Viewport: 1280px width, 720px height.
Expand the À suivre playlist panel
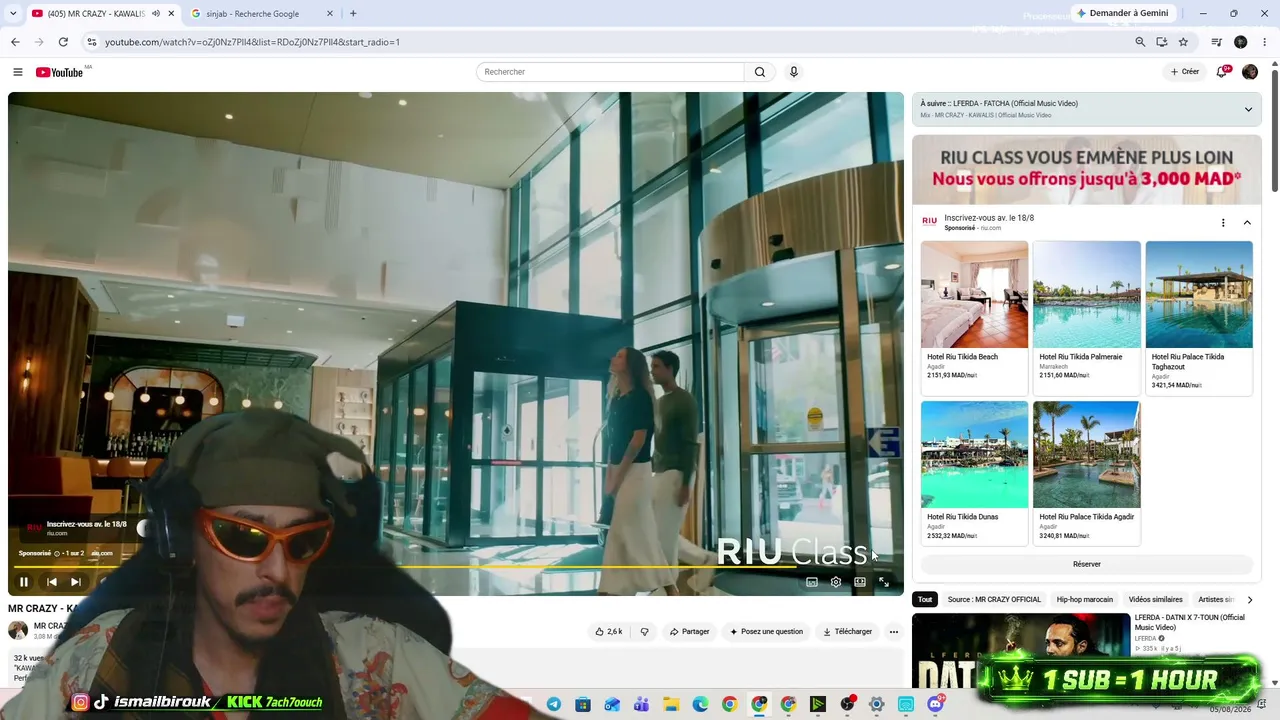click(1248, 109)
